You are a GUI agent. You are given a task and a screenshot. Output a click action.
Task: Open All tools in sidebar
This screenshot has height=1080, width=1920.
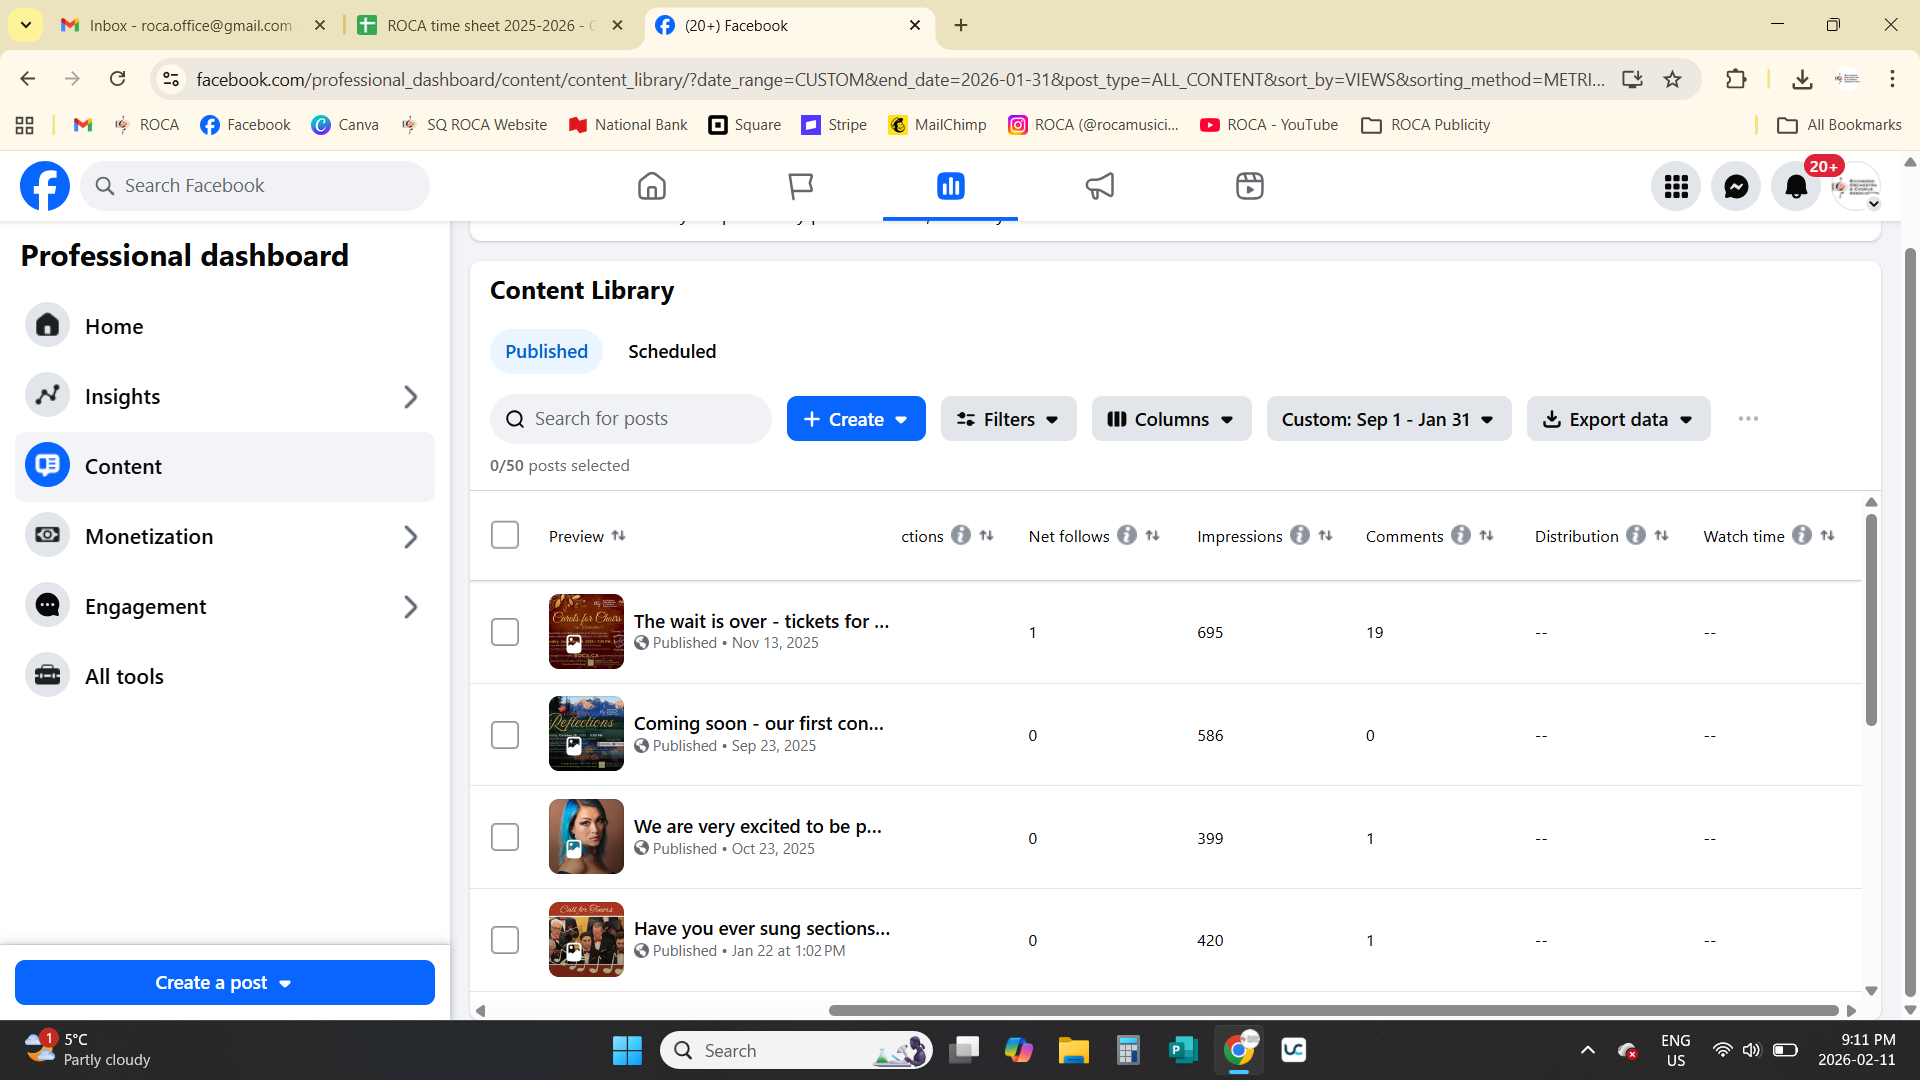pyautogui.click(x=124, y=677)
